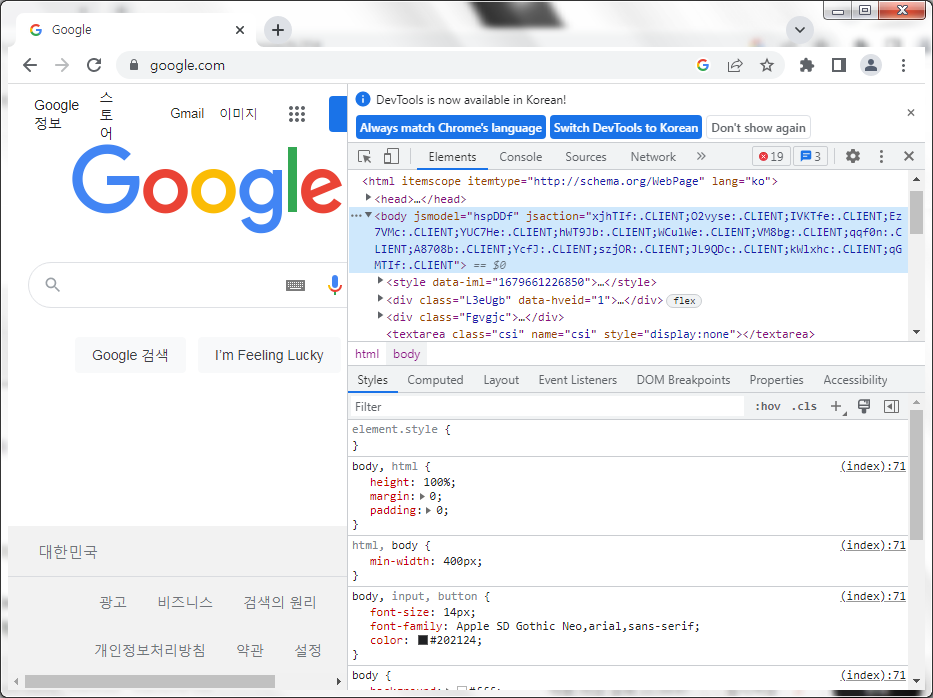Toggle the rendering emulations paintbrush icon
Viewport: 933px width, 698px height.
863,406
